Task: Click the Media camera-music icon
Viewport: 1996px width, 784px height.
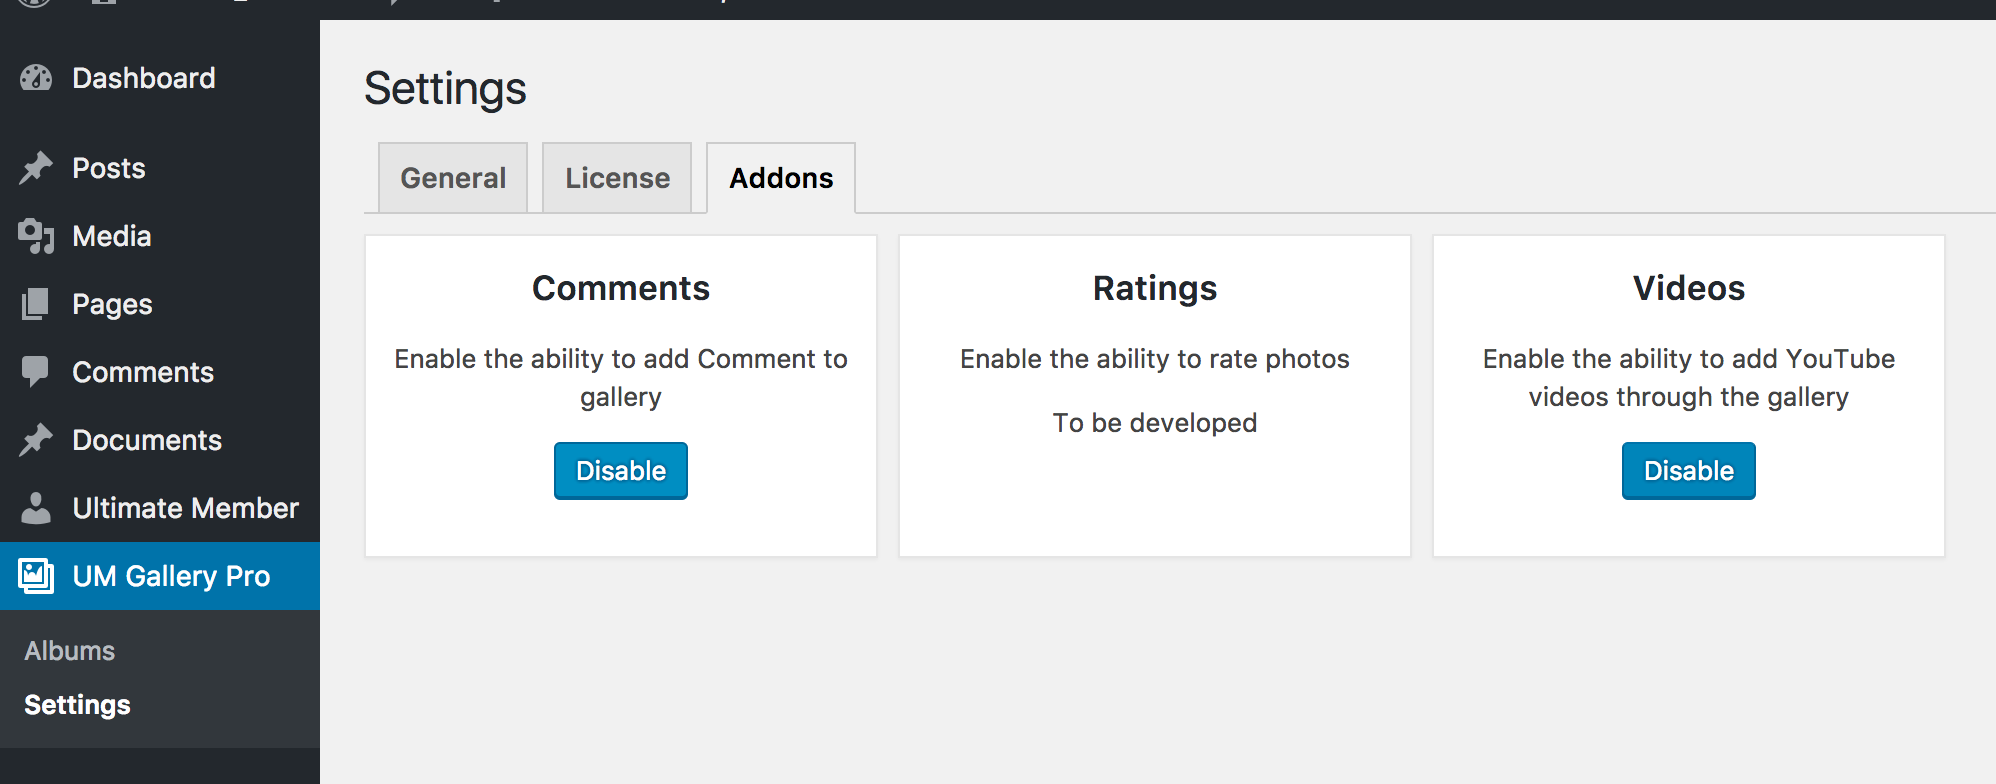Action: point(36,236)
